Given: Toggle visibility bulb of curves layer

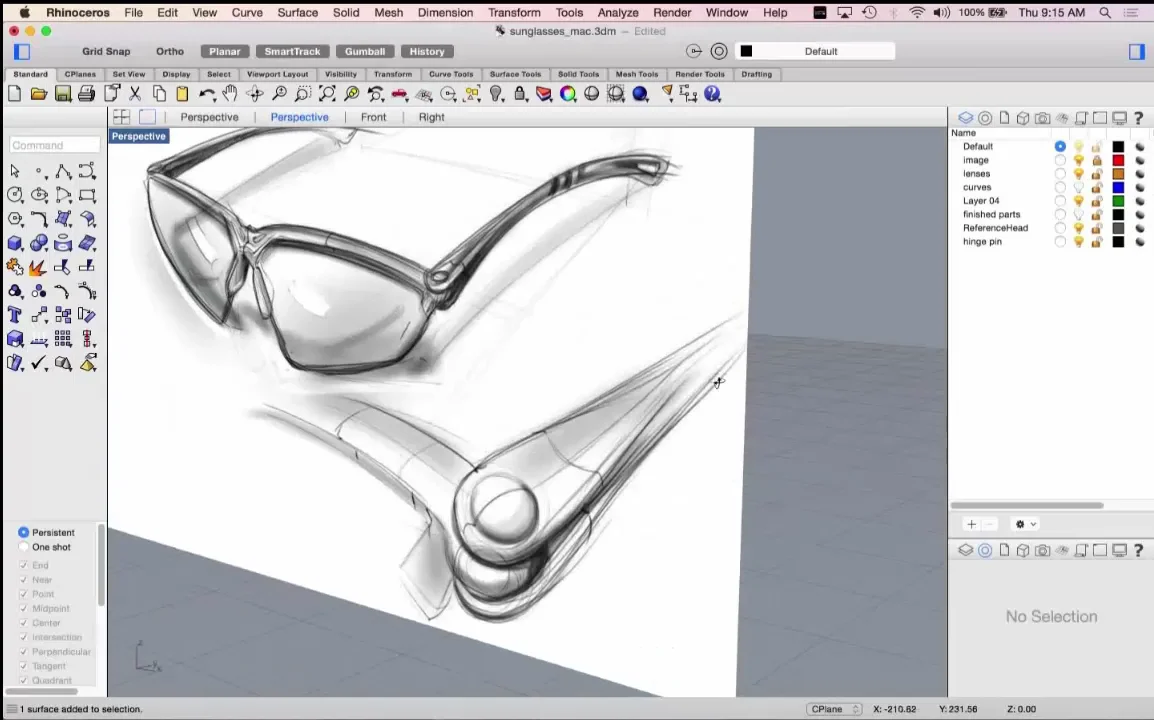Looking at the screenshot, I should coord(1078,187).
